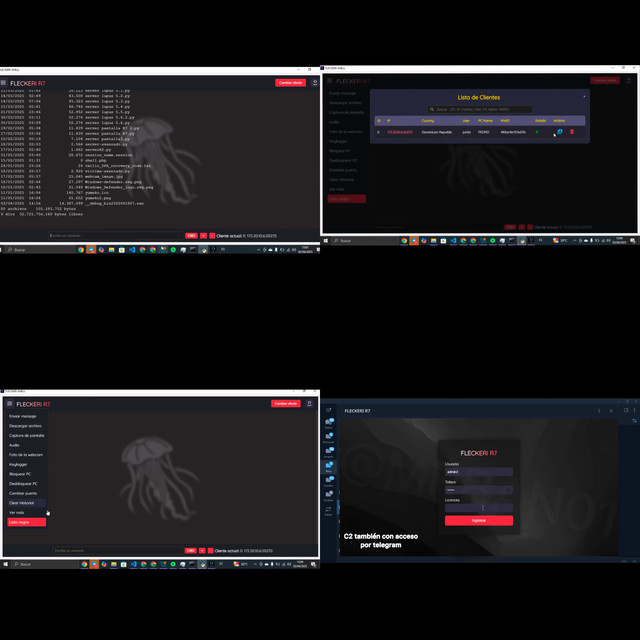
Task: Click Cambiar cliente in the file listing window
Action: [290, 83]
